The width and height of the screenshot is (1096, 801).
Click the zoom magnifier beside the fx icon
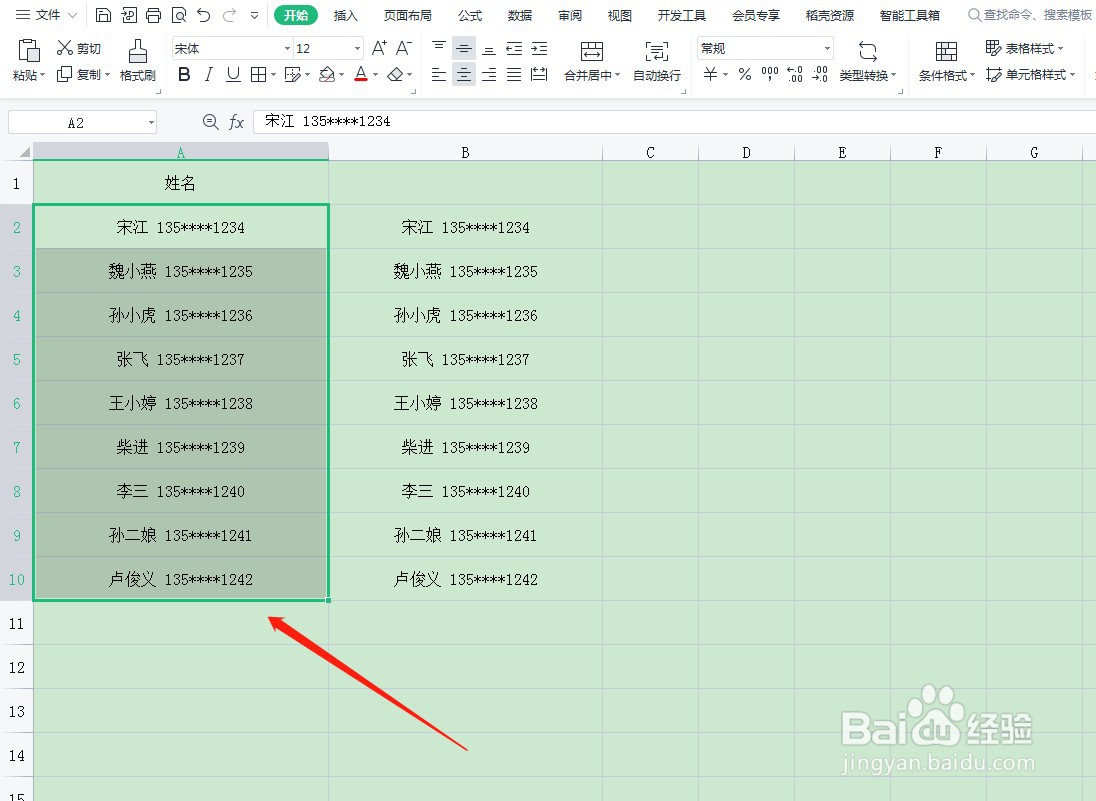[210, 122]
